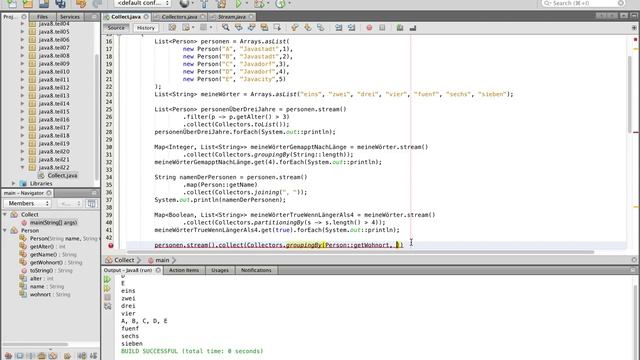Click in the Search field
The height and width of the screenshot is (360, 640).
tap(583, 3)
